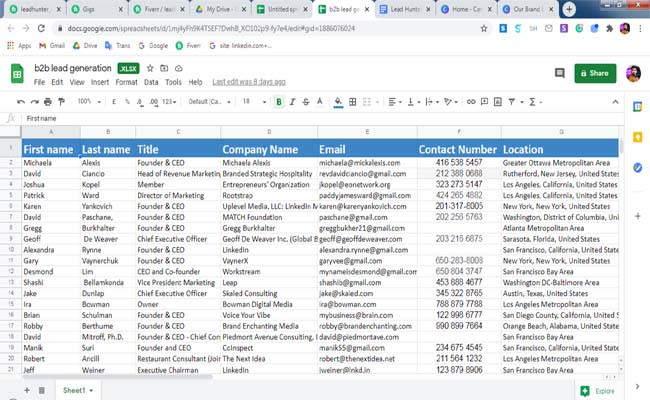Reload the page with refresh icon
Image resolution: width=650 pixels, height=400 pixels.
coord(41,28)
